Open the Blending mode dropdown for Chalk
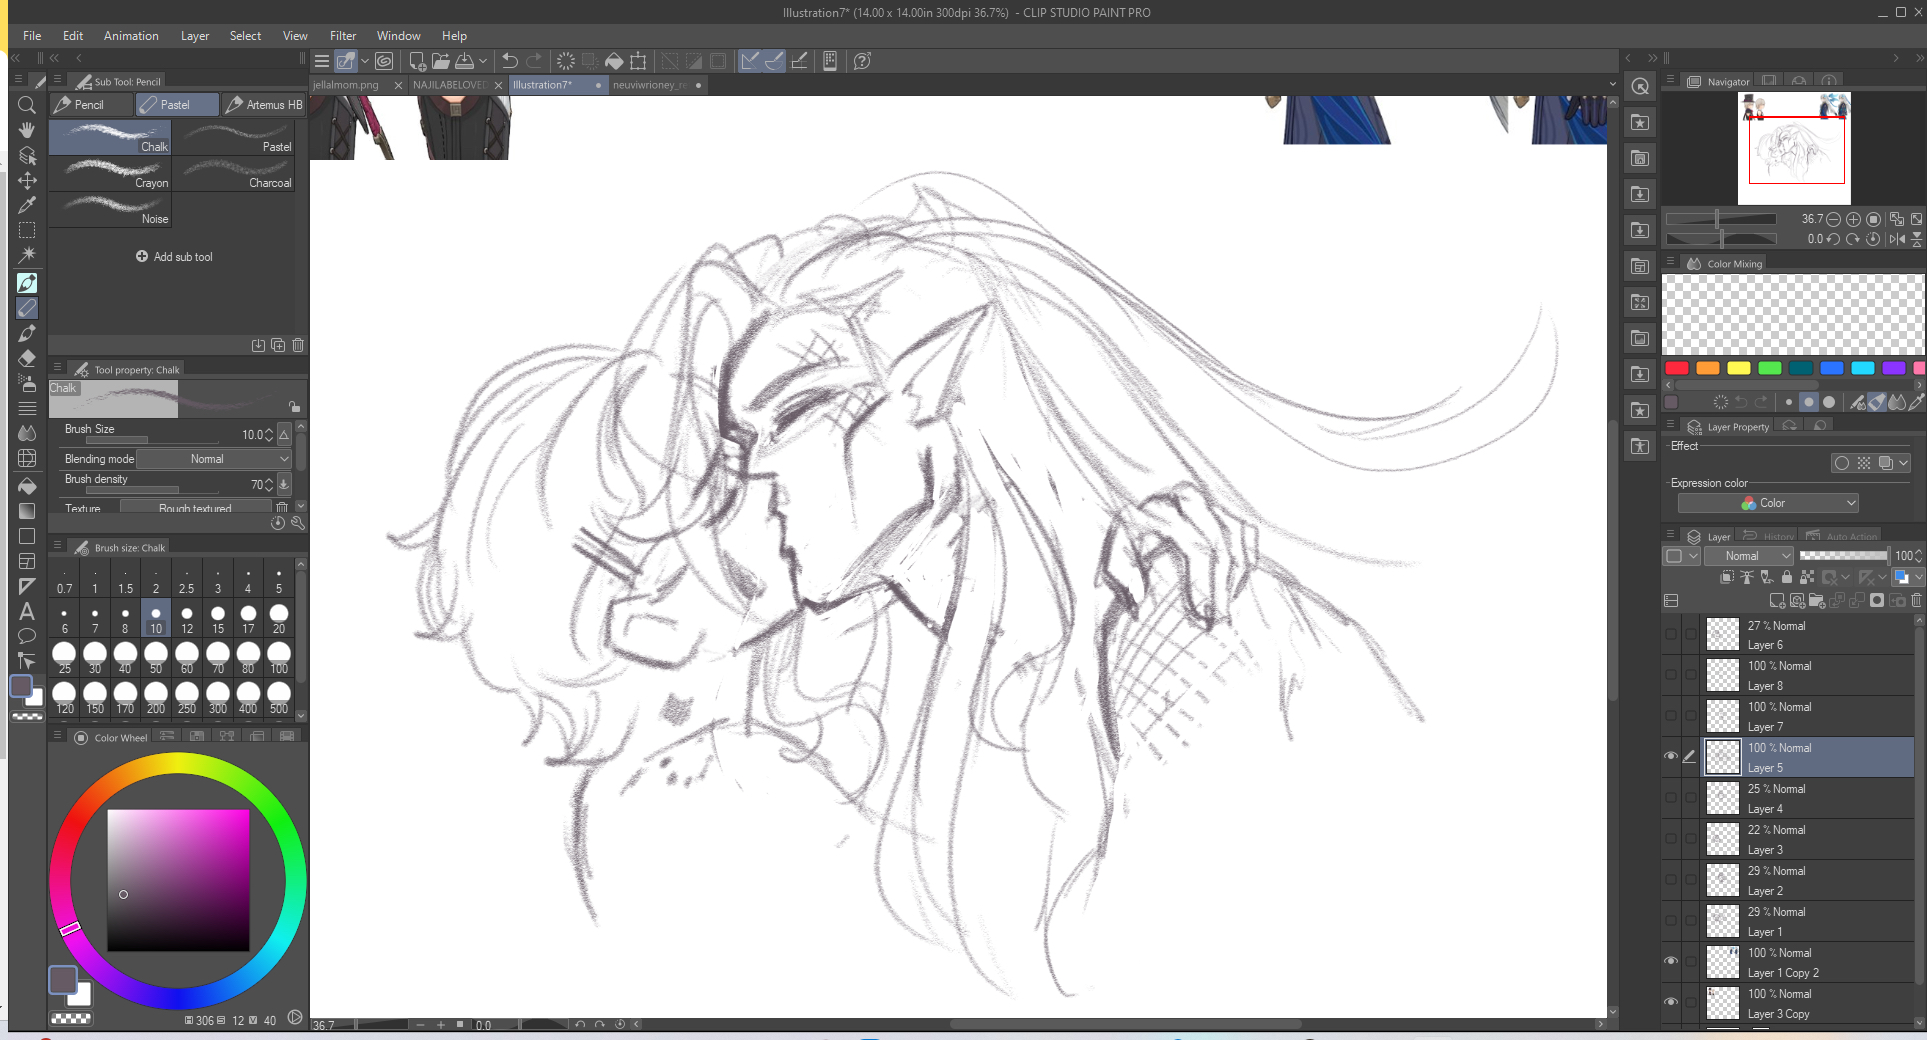Screen dimensions: 1927x1040 pos(213,459)
